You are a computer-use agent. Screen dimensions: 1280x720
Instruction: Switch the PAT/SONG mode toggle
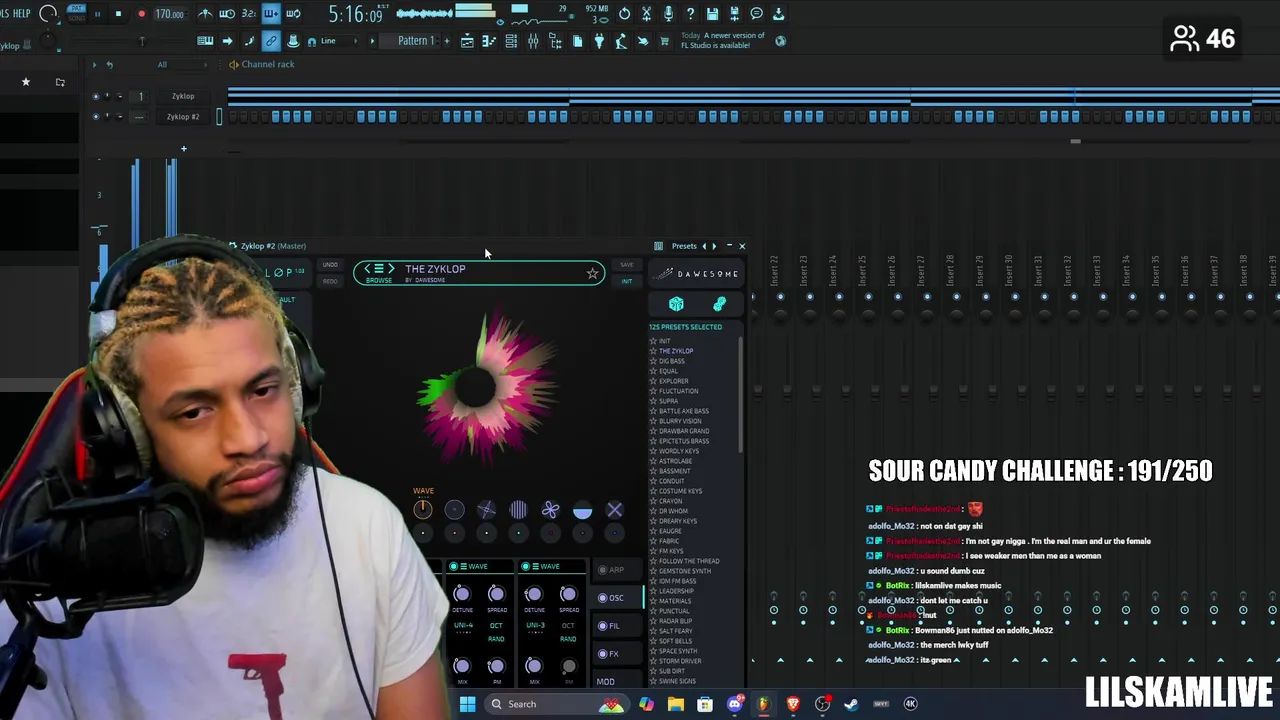(x=76, y=13)
